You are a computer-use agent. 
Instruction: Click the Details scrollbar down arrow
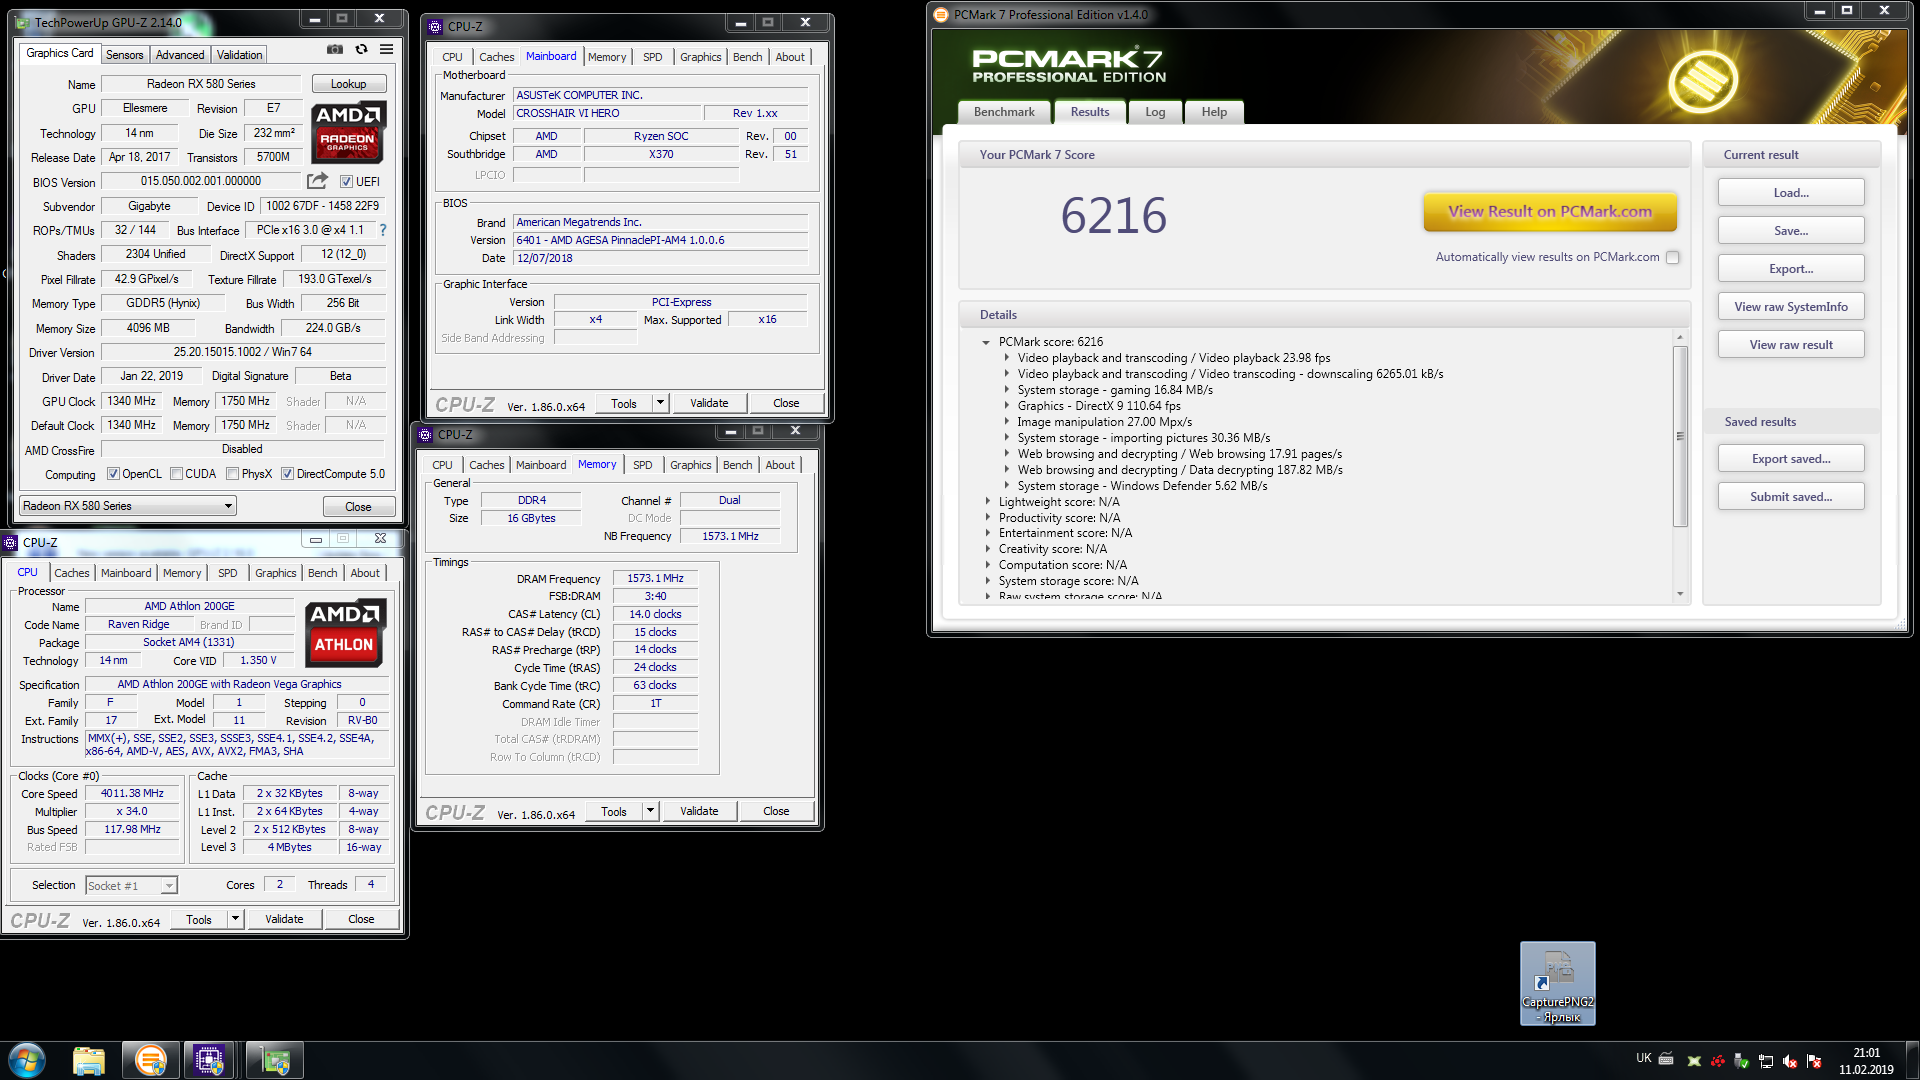click(x=1680, y=594)
